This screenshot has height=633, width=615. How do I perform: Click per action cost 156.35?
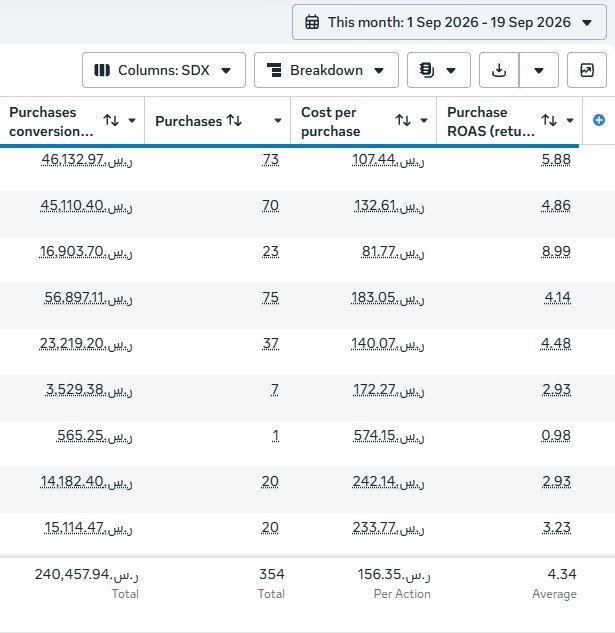tap(394, 574)
